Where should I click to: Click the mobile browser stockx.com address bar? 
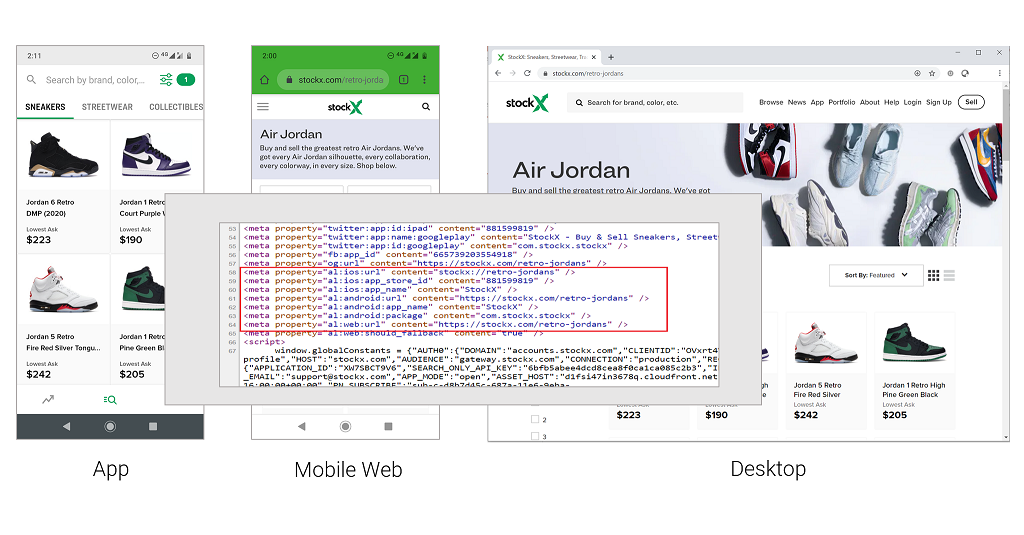334,80
